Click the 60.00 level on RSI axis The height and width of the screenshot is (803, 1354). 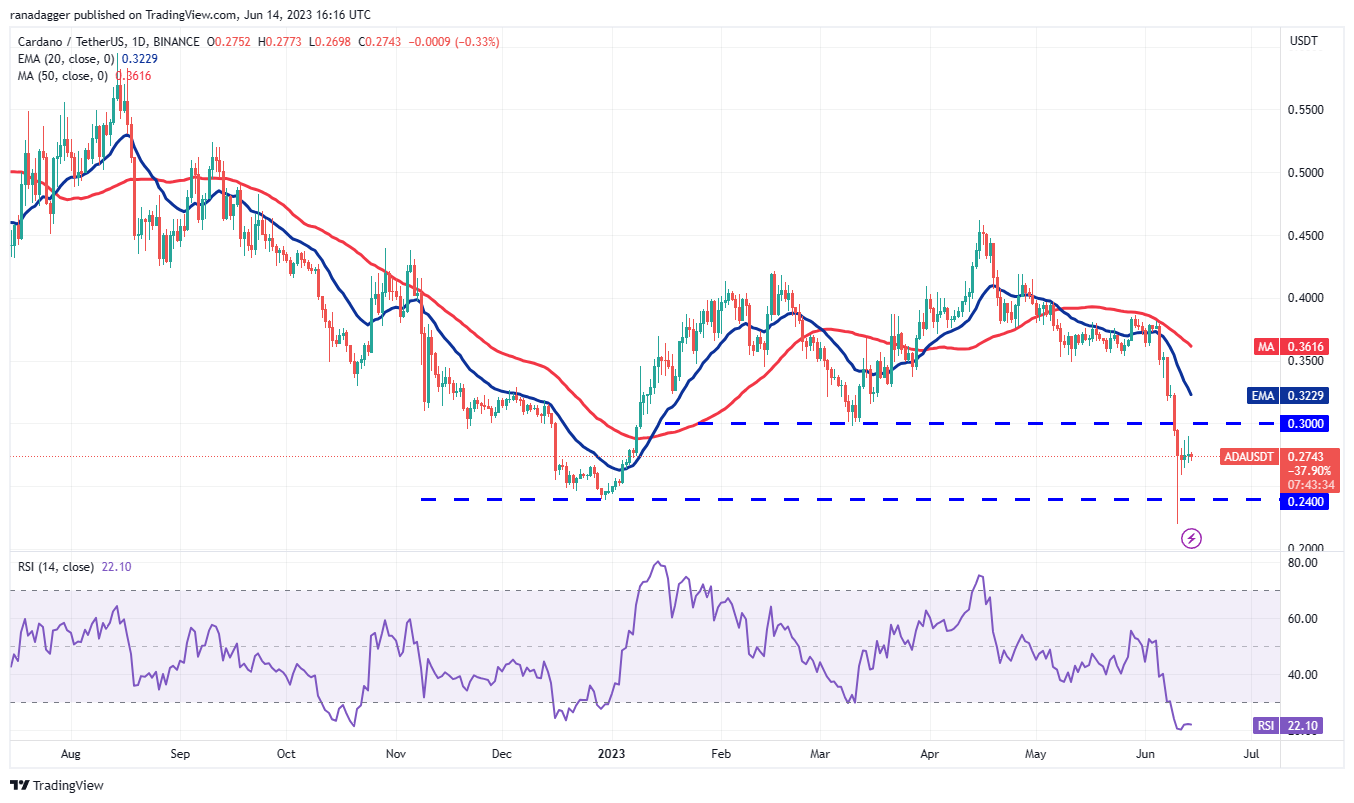(1303, 619)
